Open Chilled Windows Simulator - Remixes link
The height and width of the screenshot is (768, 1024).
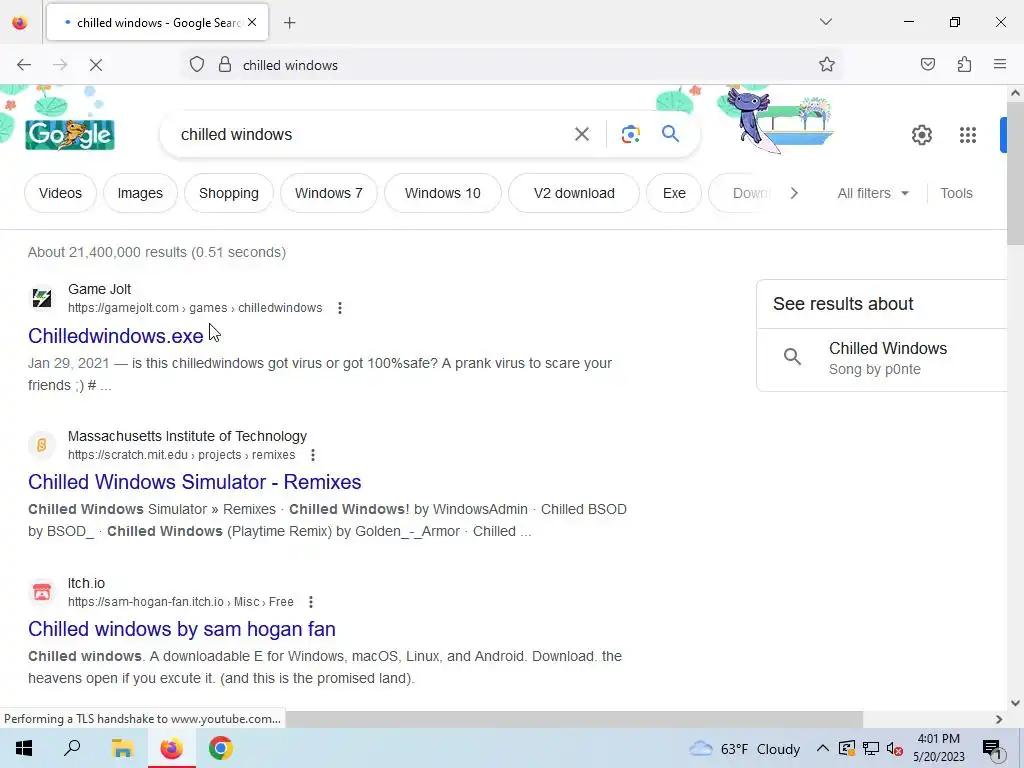(x=195, y=482)
